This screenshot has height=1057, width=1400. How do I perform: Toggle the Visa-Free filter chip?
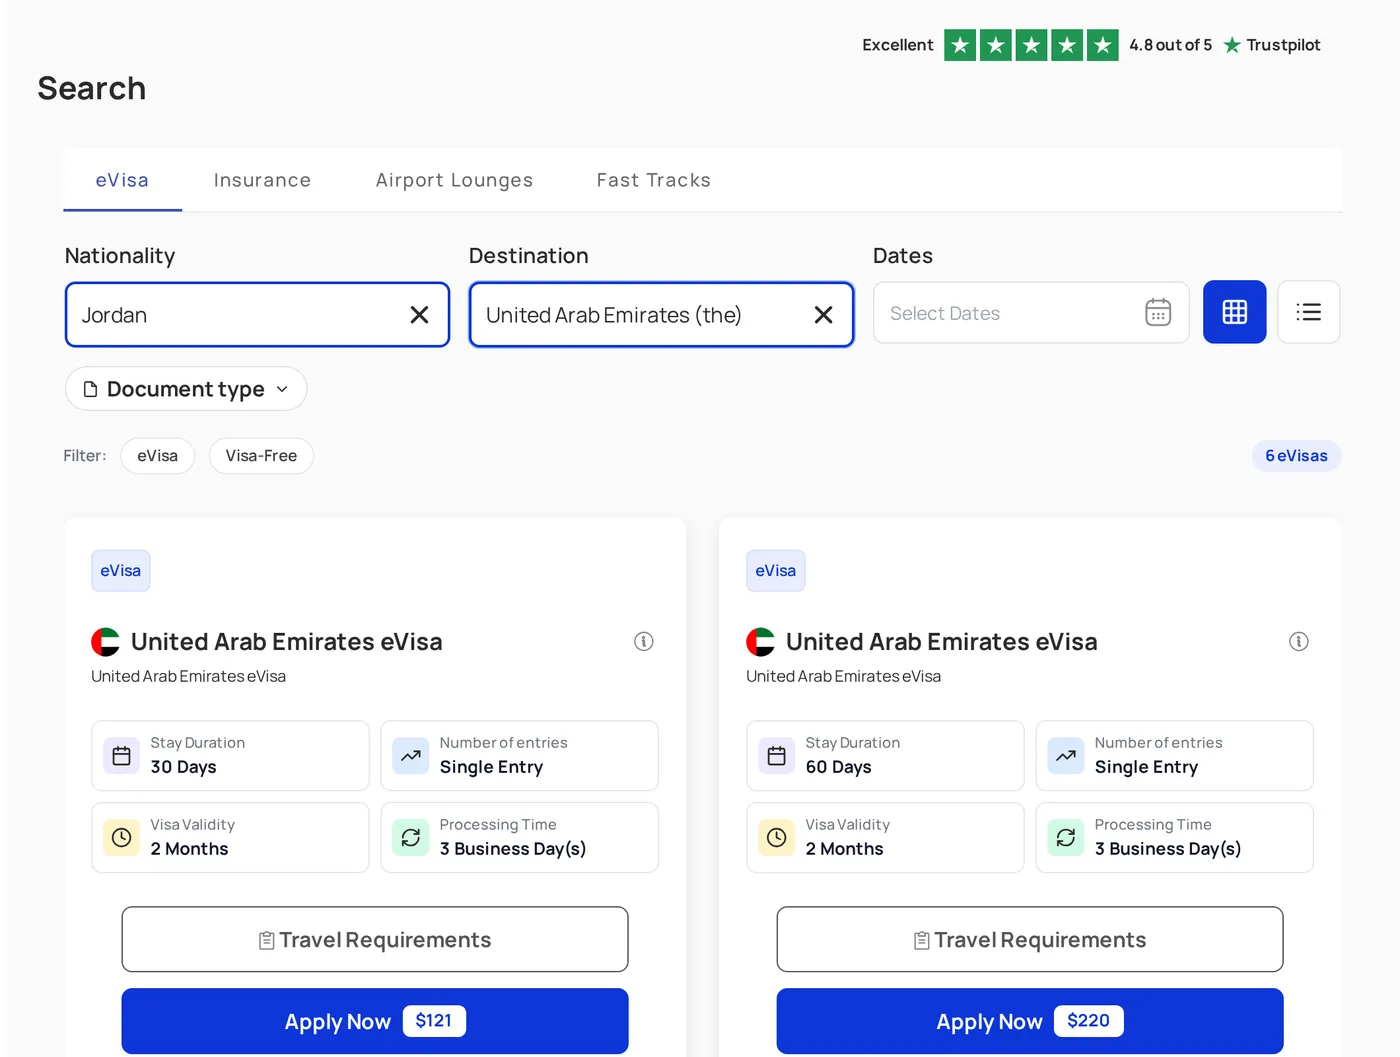[x=261, y=456]
